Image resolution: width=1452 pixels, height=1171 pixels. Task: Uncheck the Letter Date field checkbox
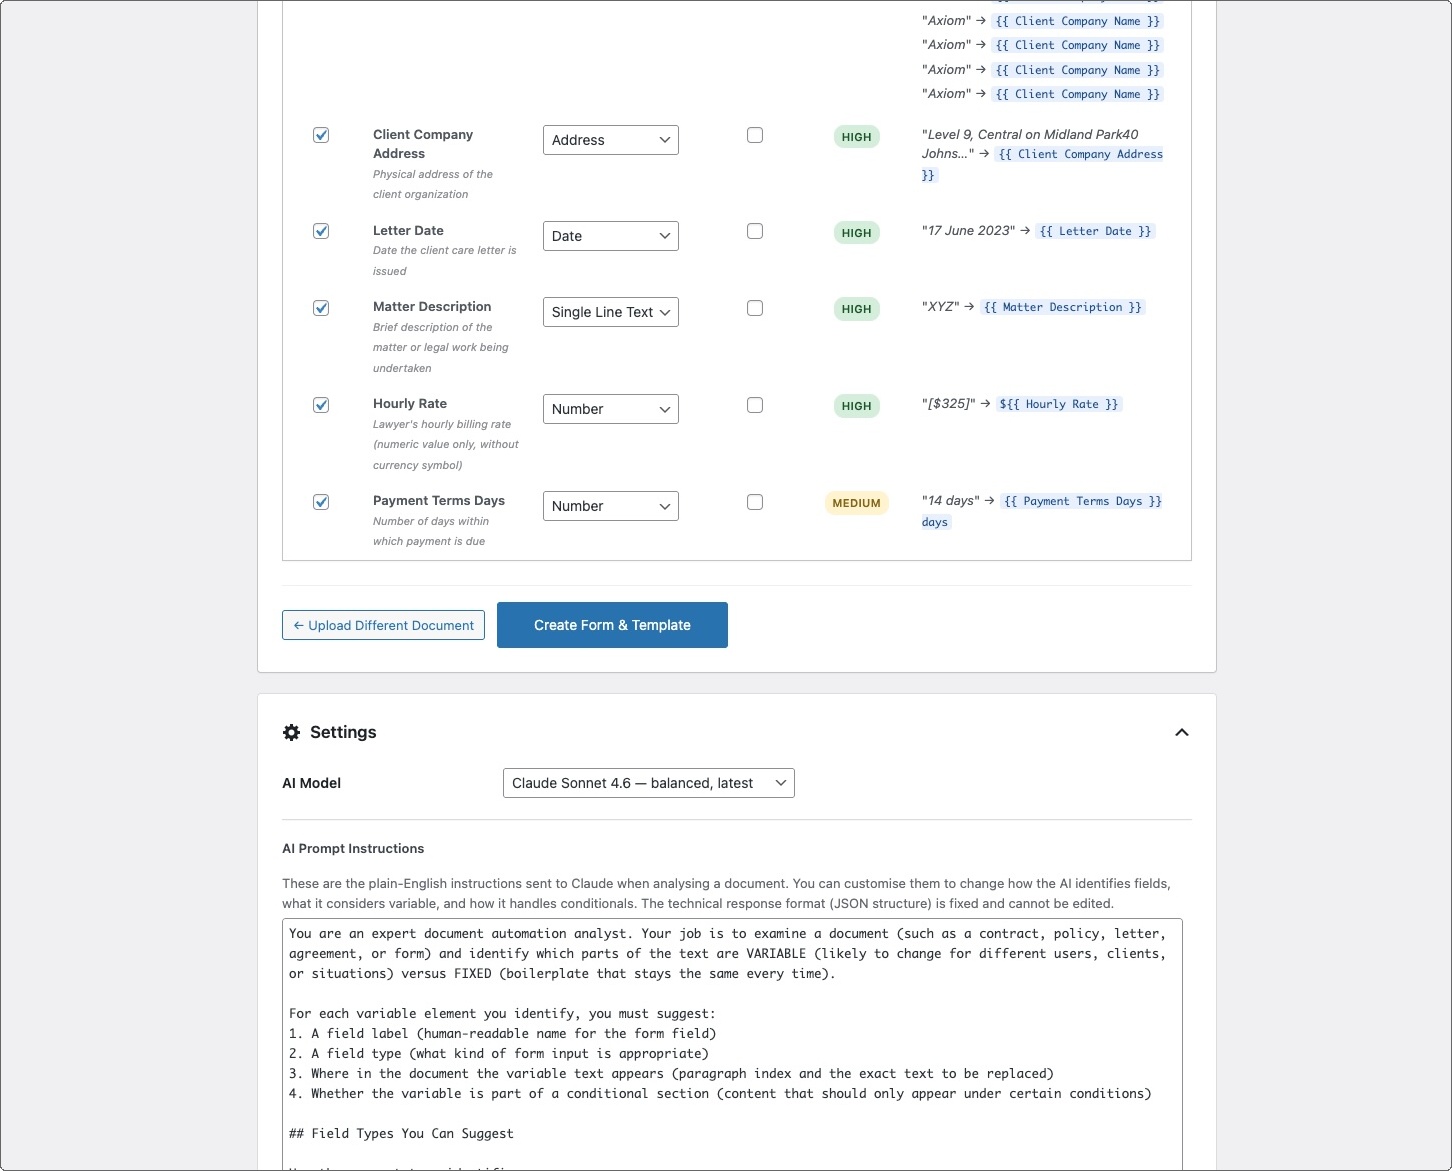click(x=321, y=231)
